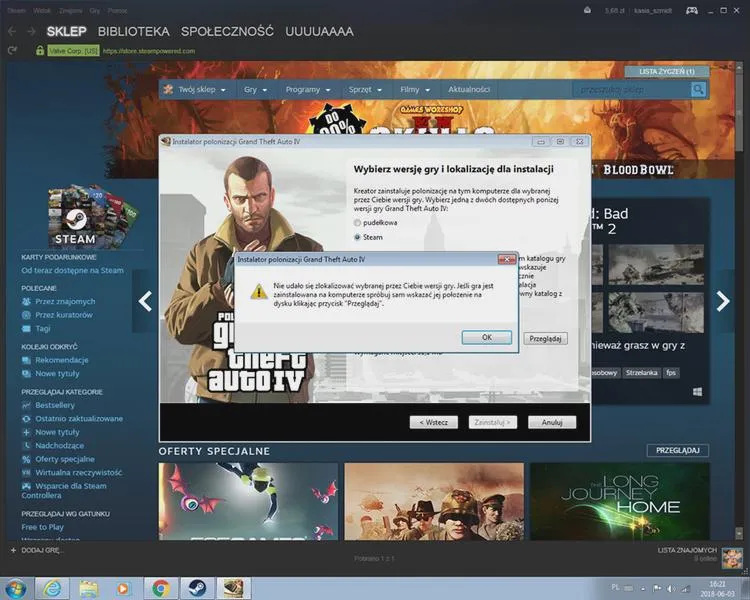Viewport: 750px width, 600px height.
Task: Select the pudełkowa version radio button
Action: [357, 222]
